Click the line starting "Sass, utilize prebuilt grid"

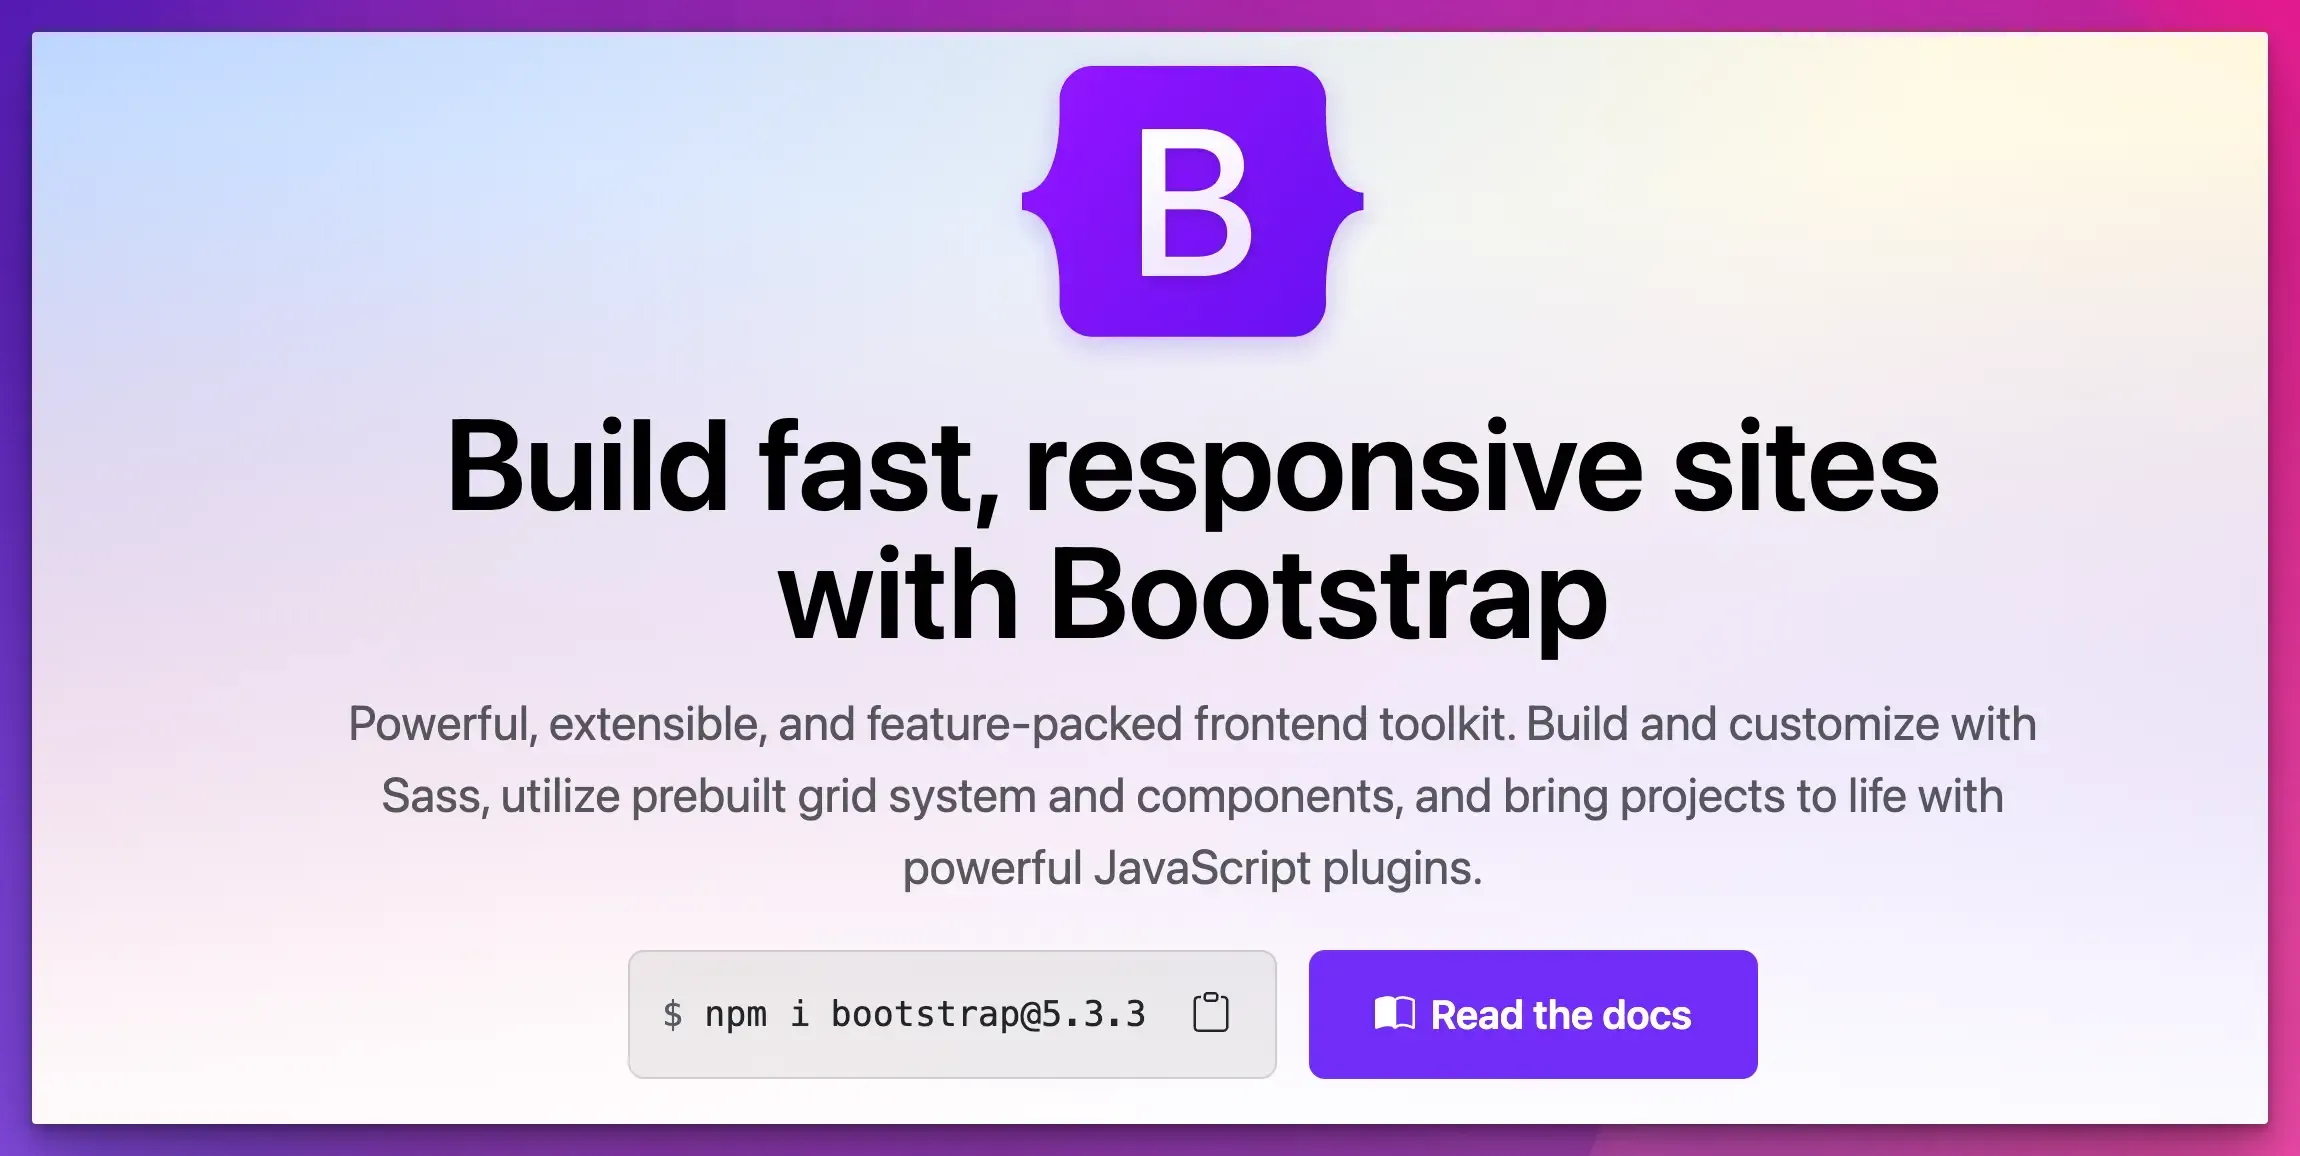pyautogui.click(x=1192, y=796)
